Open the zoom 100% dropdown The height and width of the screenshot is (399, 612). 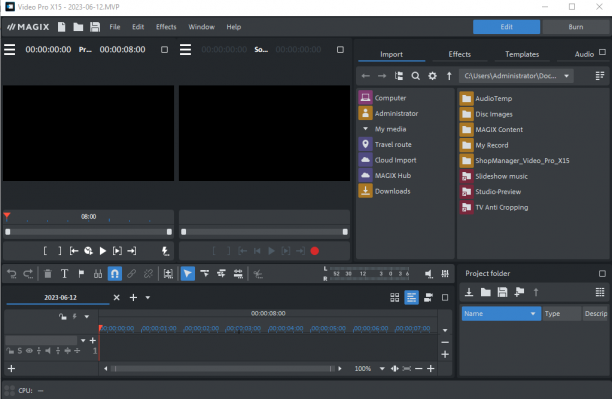click(x=382, y=369)
